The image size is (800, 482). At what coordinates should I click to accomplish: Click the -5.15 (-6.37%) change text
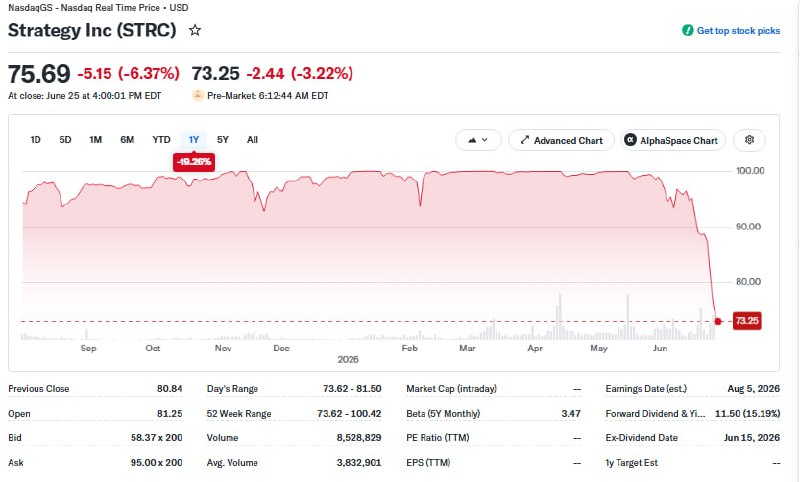point(129,73)
